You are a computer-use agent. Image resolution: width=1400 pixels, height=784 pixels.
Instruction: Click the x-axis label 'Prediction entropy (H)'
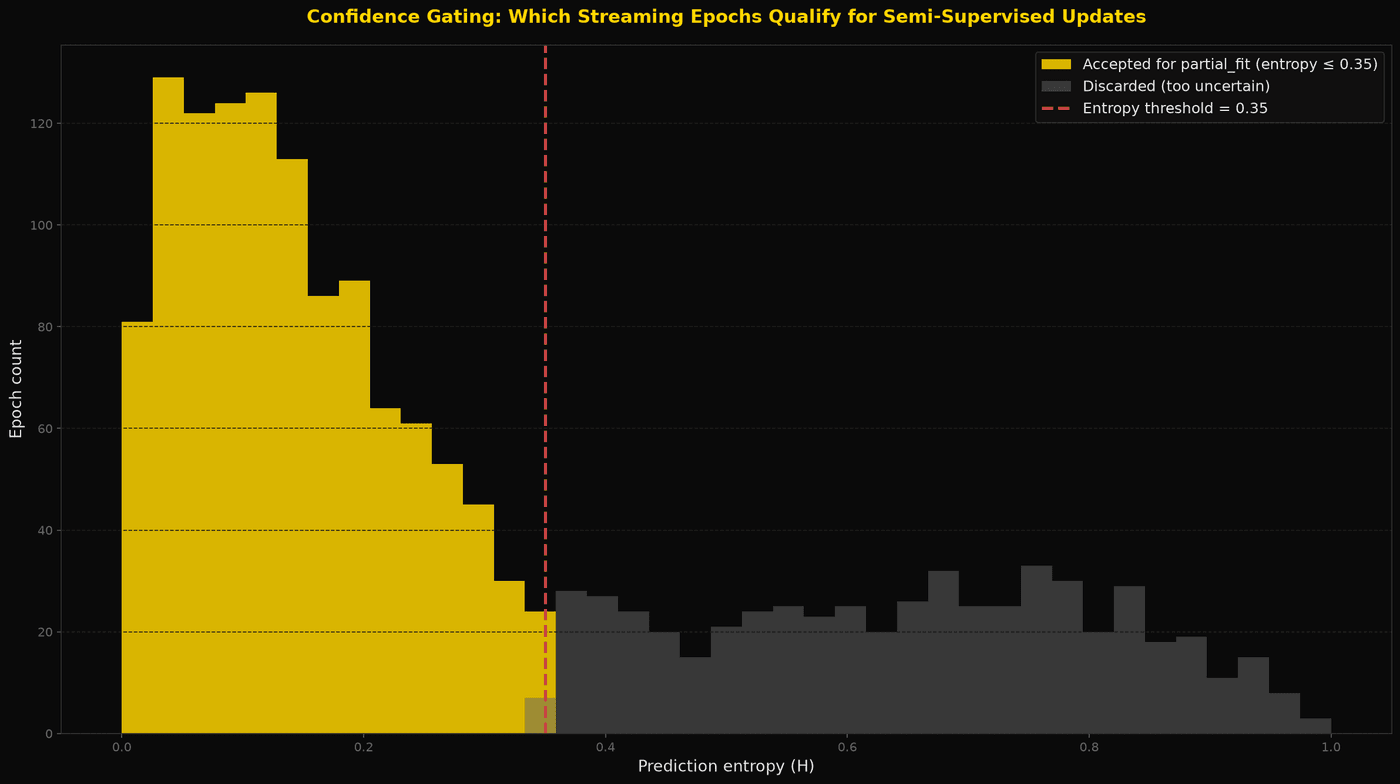[726, 766]
